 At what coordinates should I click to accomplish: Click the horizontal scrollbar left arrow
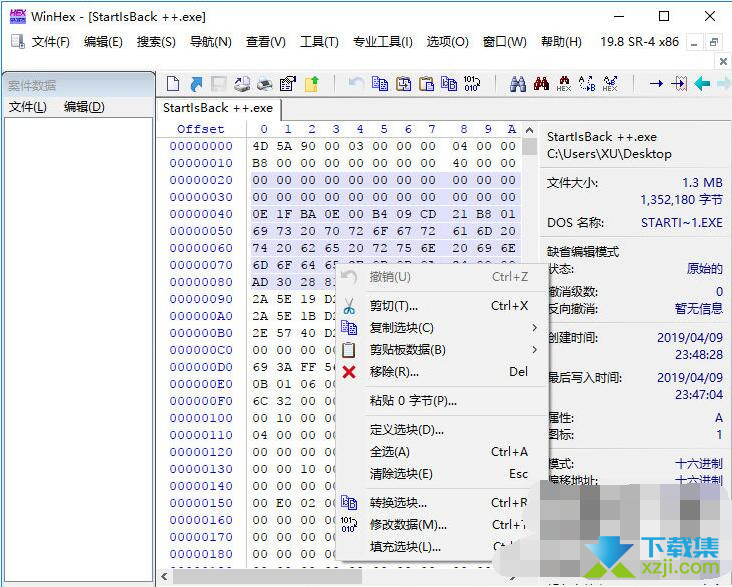click(x=164, y=576)
